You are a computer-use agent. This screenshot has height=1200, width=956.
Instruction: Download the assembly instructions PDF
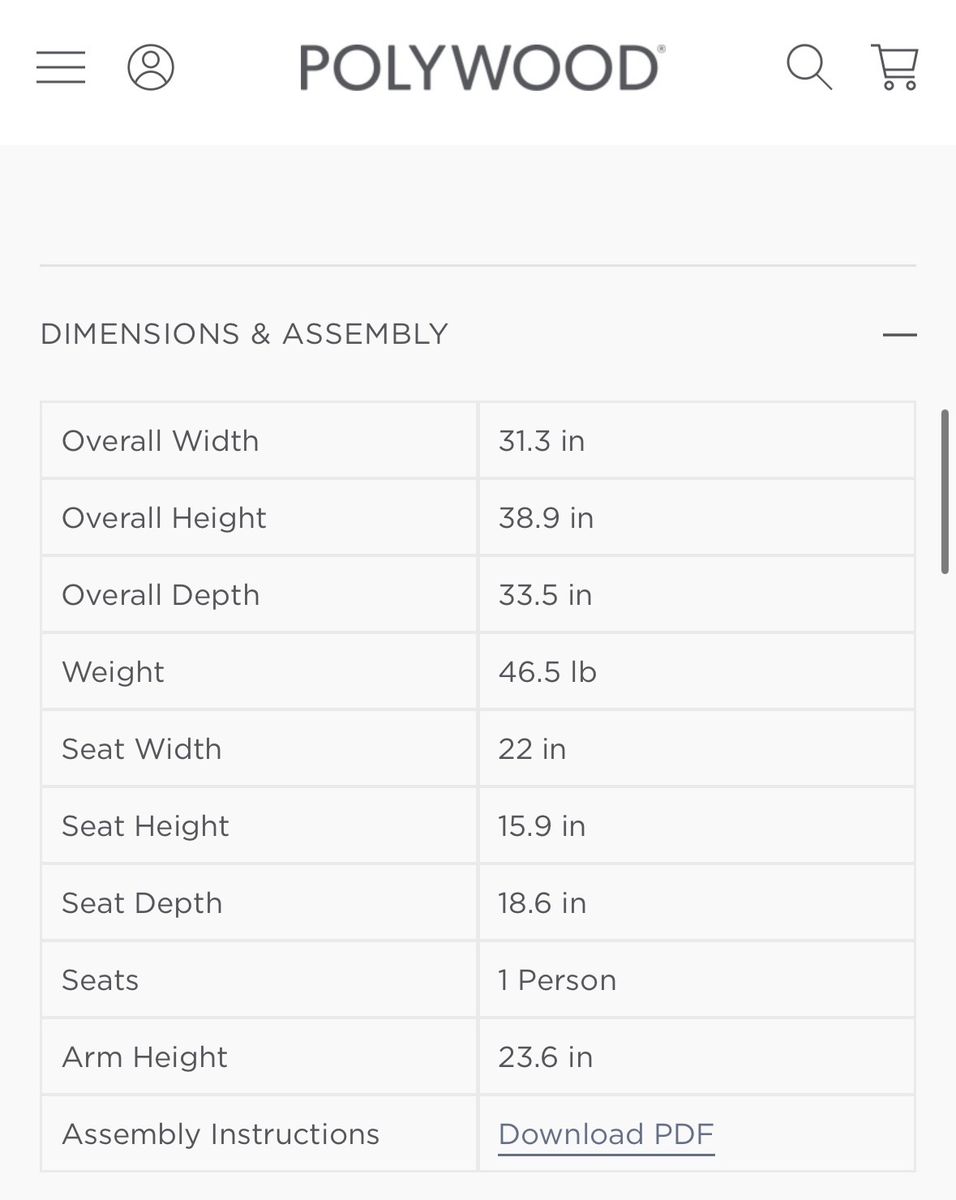click(606, 1135)
